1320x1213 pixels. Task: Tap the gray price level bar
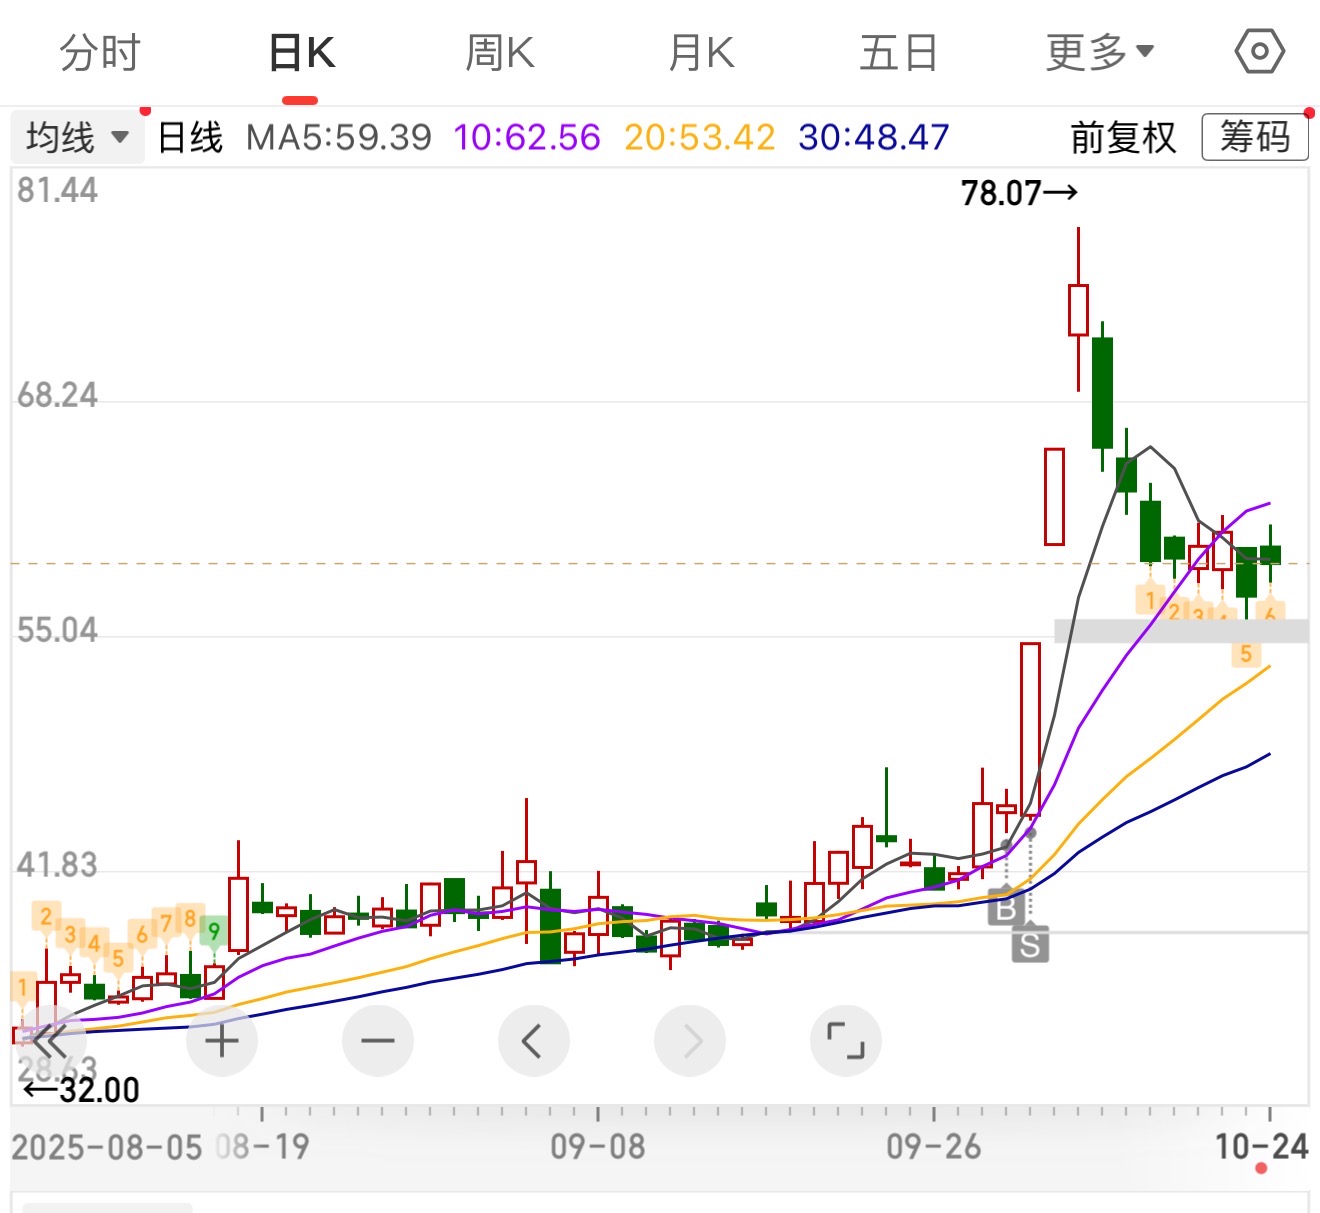(x=1181, y=631)
